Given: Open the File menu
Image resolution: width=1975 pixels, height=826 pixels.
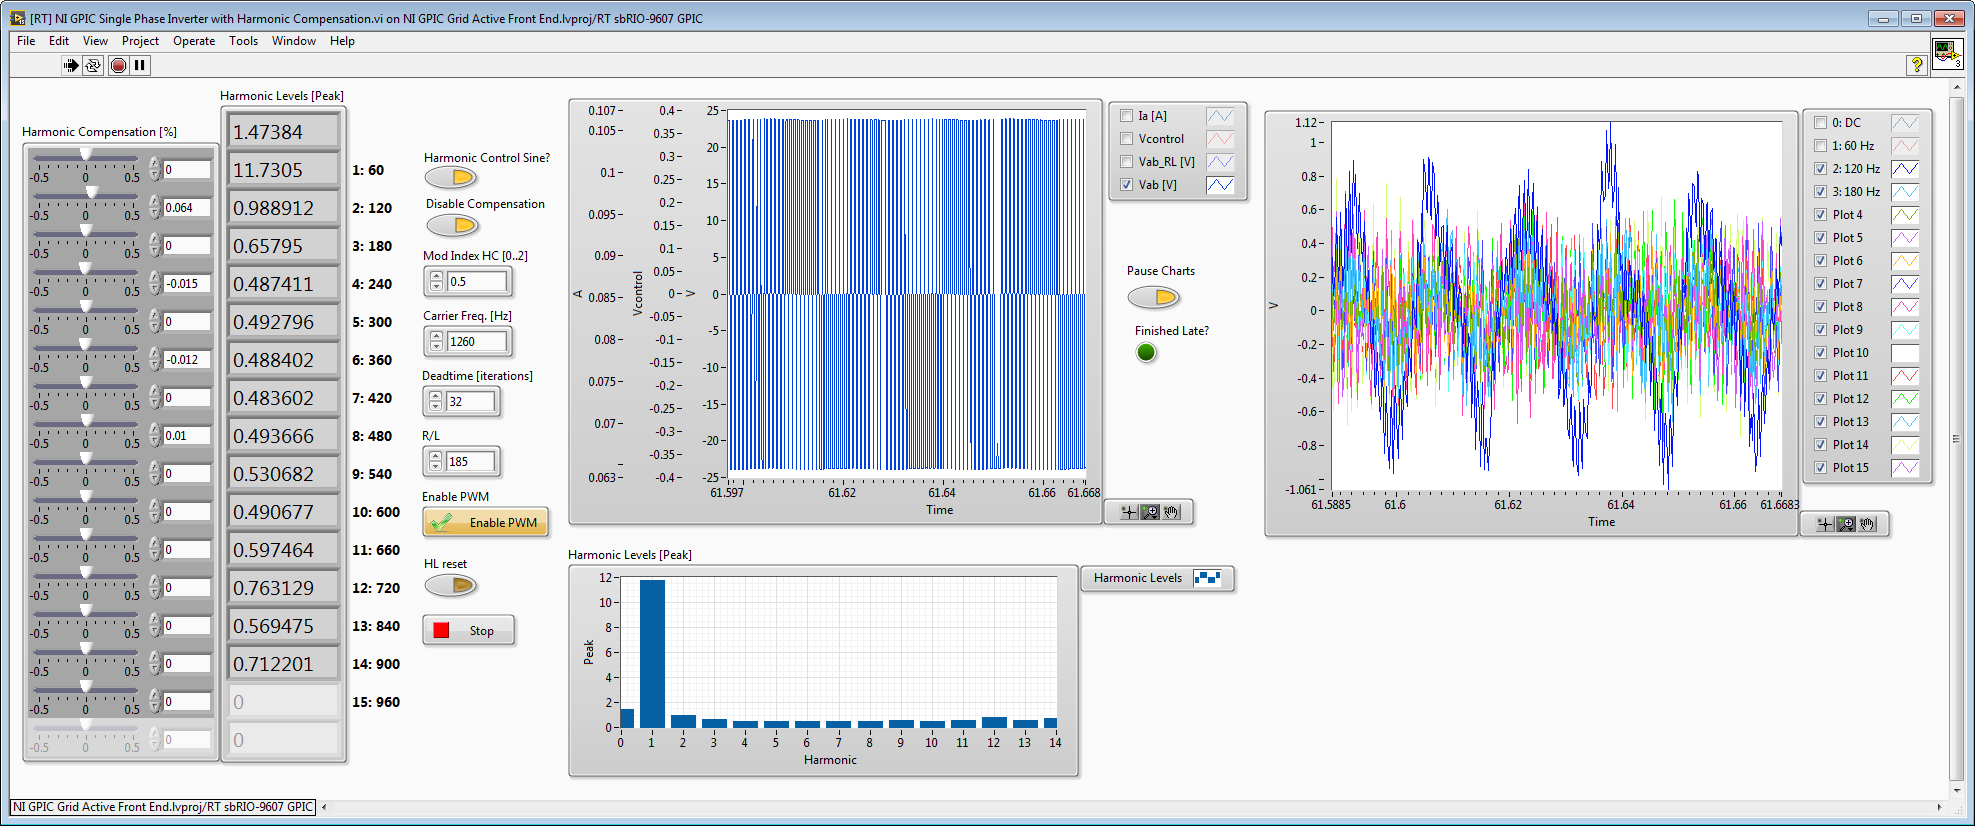Looking at the screenshot, I should [26, 41].
